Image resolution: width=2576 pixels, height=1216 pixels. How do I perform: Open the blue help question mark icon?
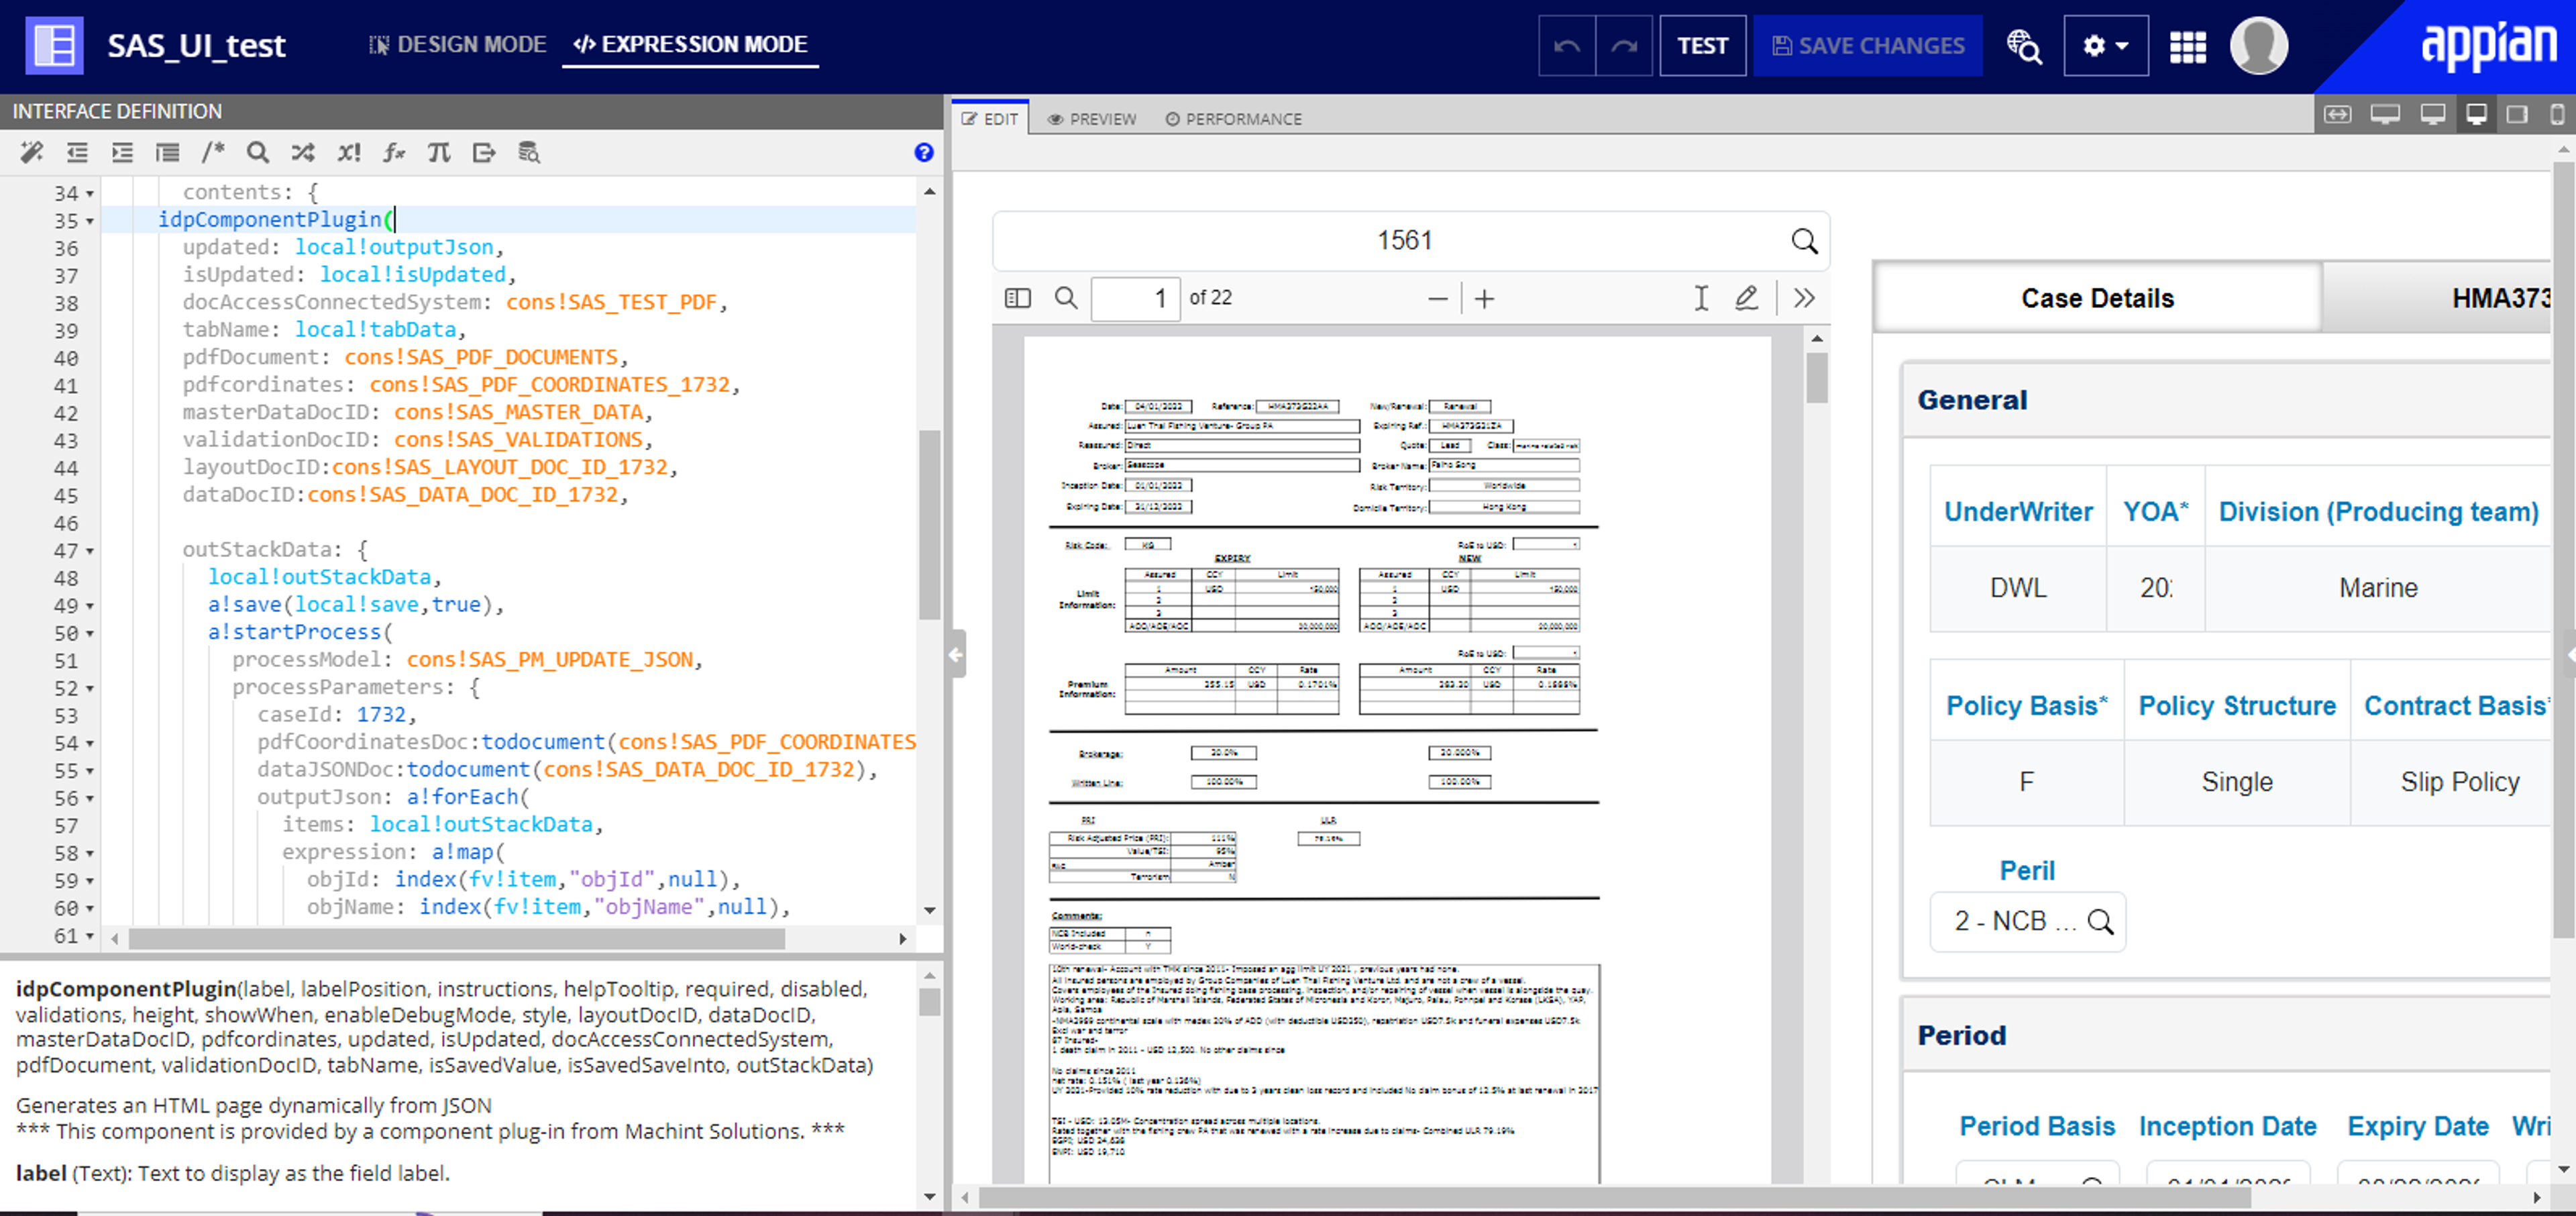click(923, 152)
